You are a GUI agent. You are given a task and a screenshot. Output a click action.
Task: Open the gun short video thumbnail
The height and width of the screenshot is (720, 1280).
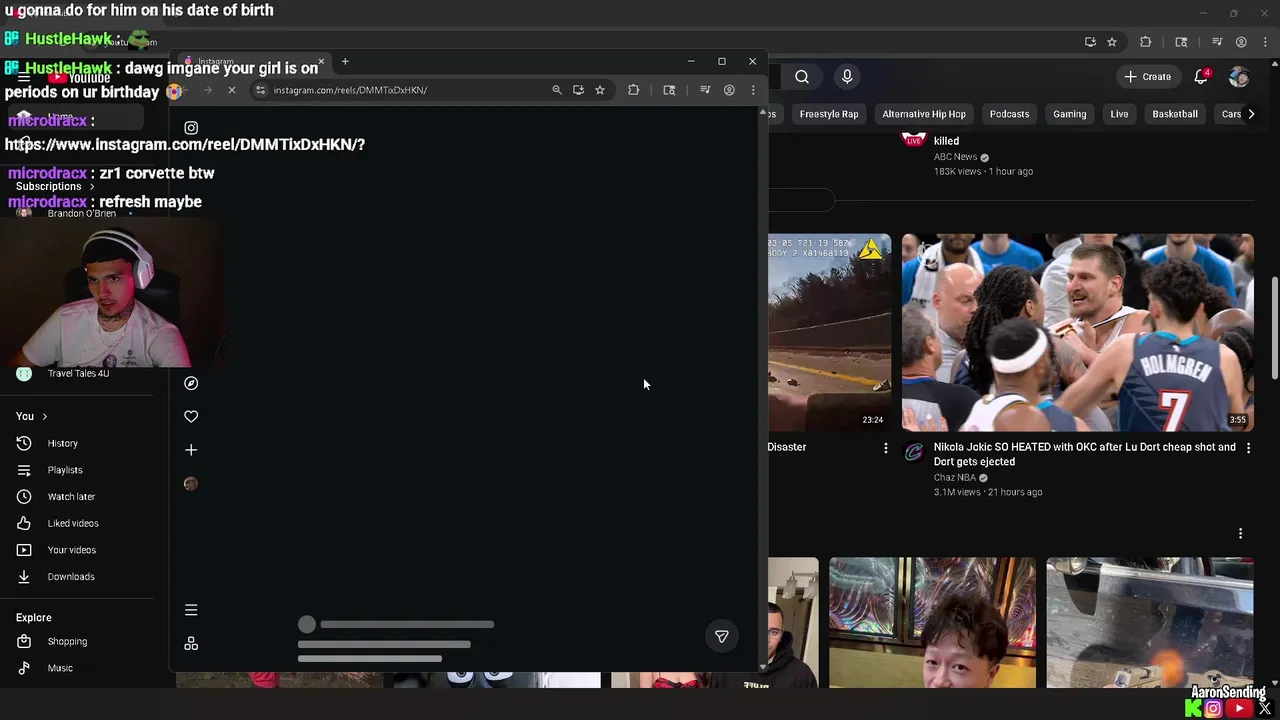[1150, 623]
